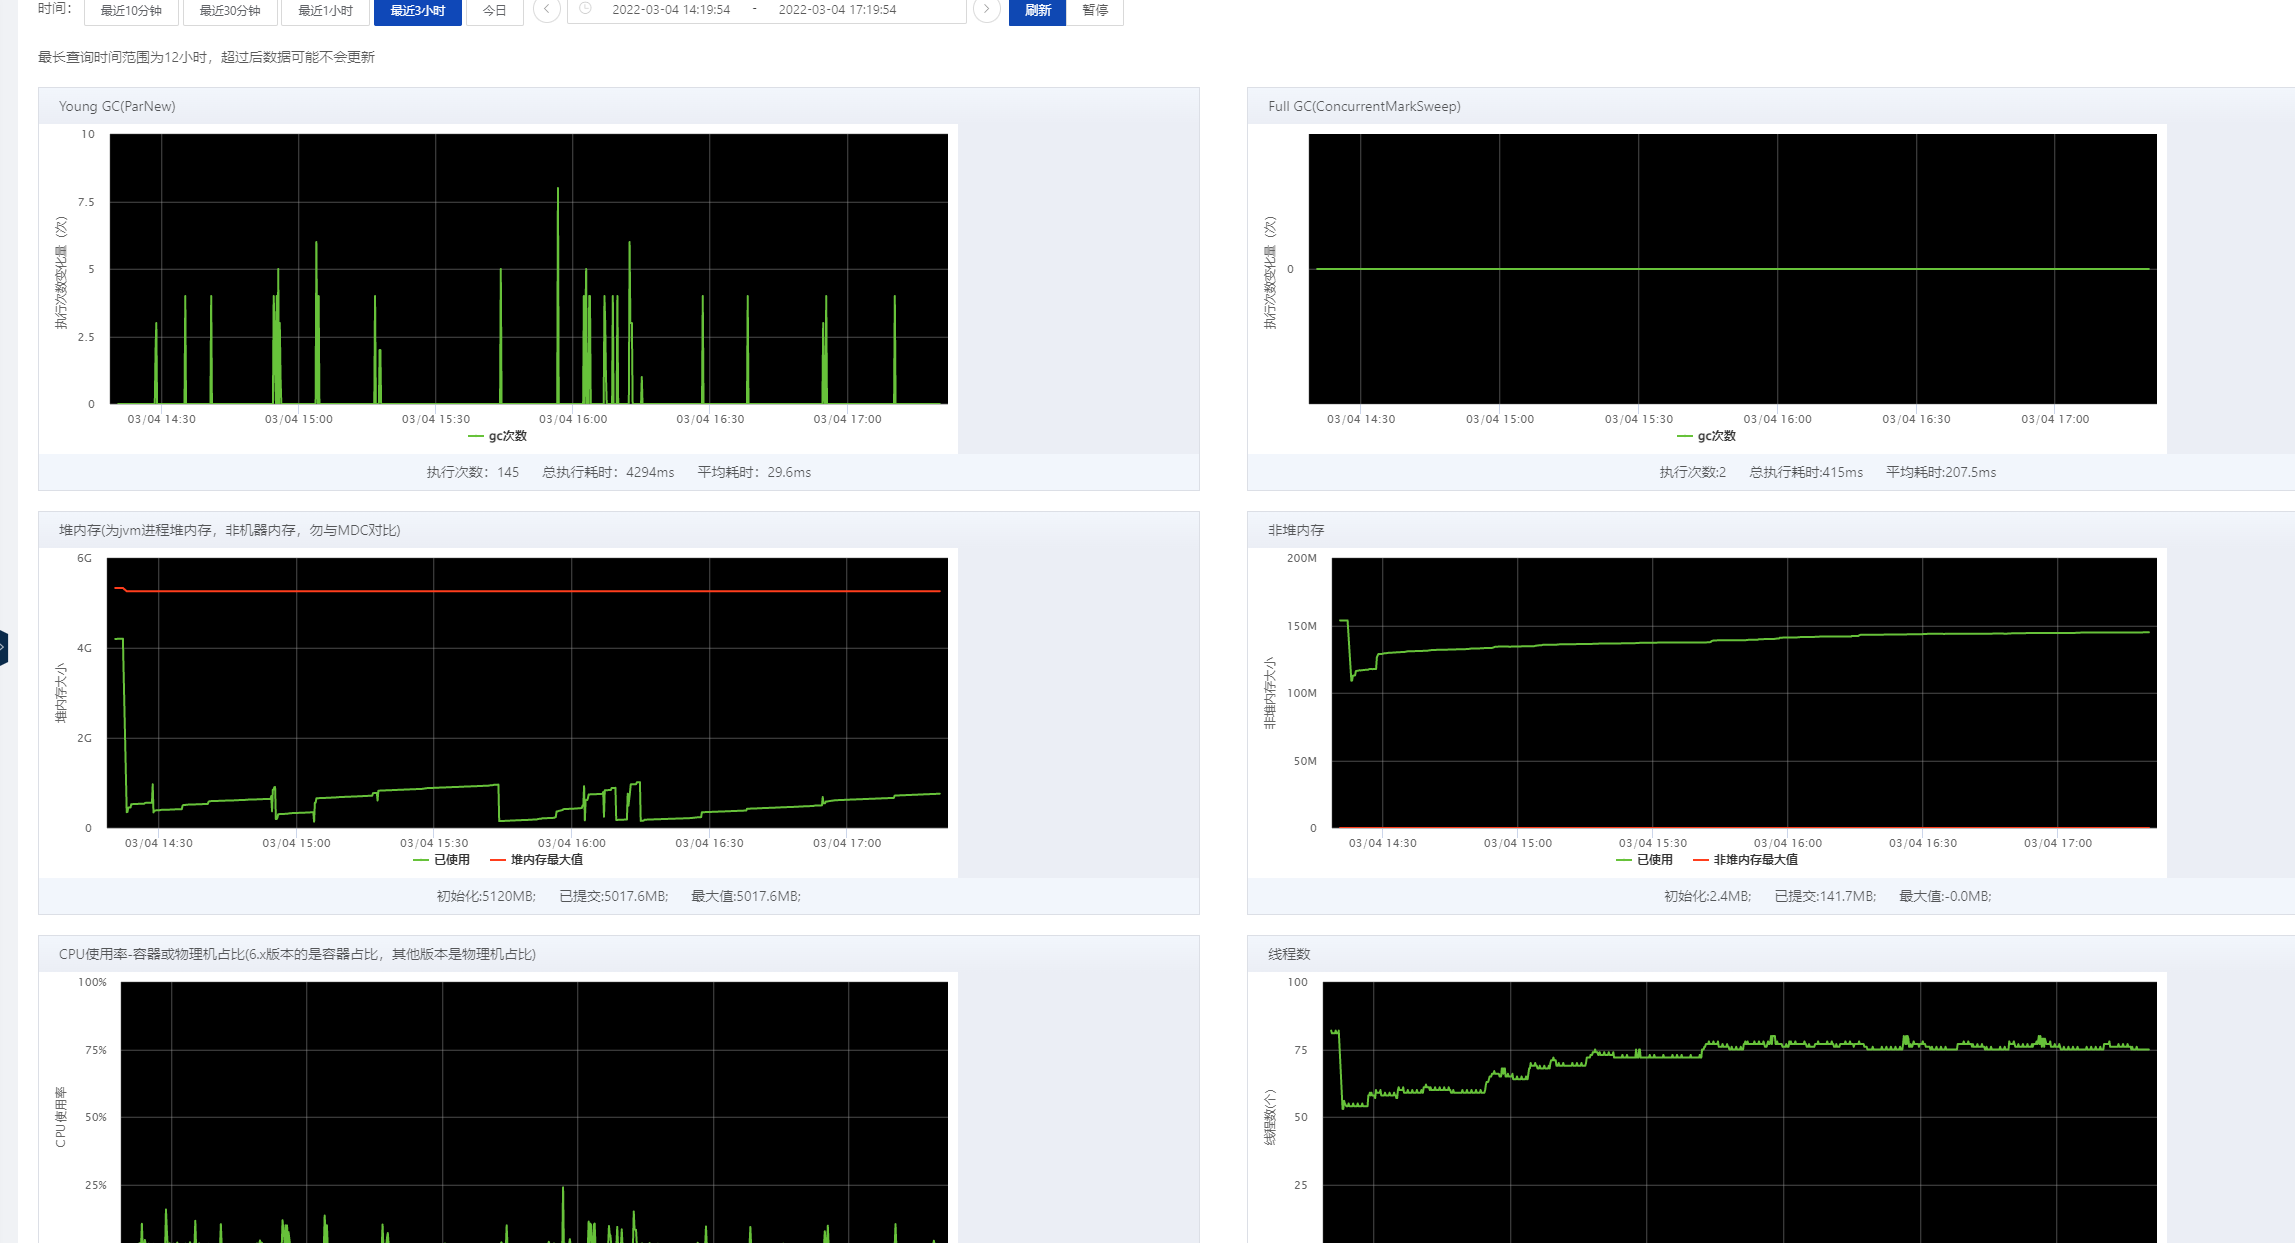Toggle red 堆内存最大值 legend swatch
Screen dimensions: 2295x1243
pyautogui.click(x=498, y=860)
